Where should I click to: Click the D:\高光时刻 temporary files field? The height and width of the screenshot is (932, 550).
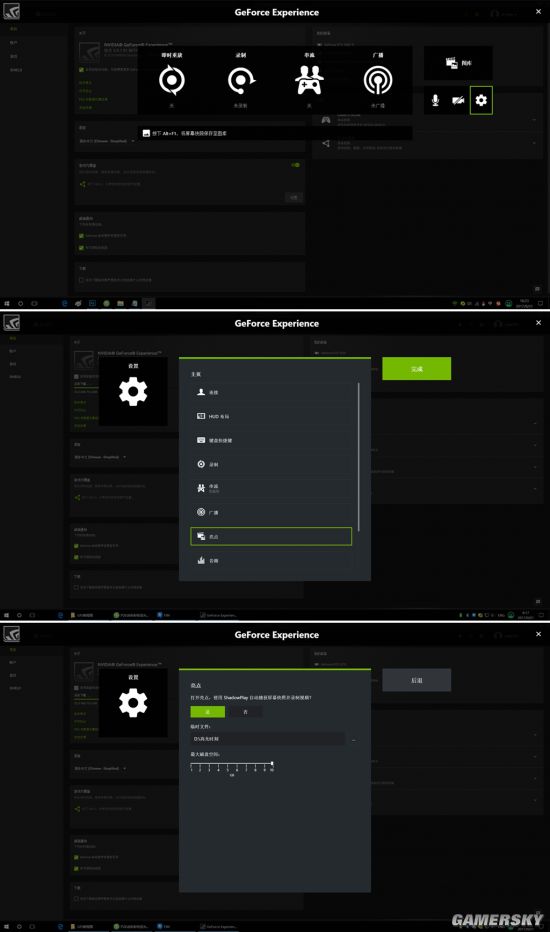268,739
